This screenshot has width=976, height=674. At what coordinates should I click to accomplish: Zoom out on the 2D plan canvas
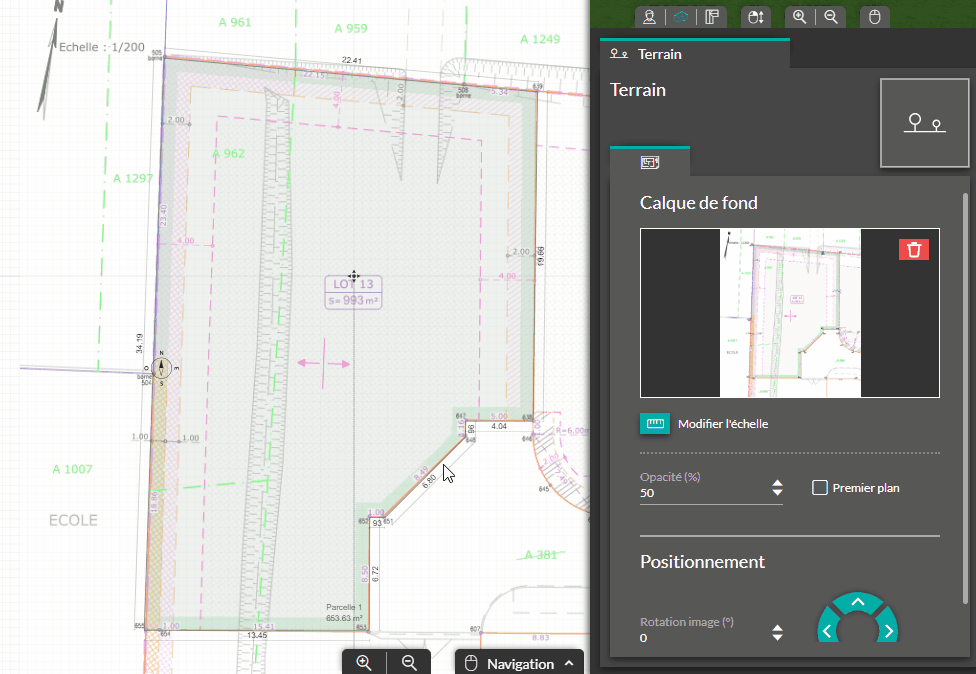pyautogui.click(x=409, y=662)
